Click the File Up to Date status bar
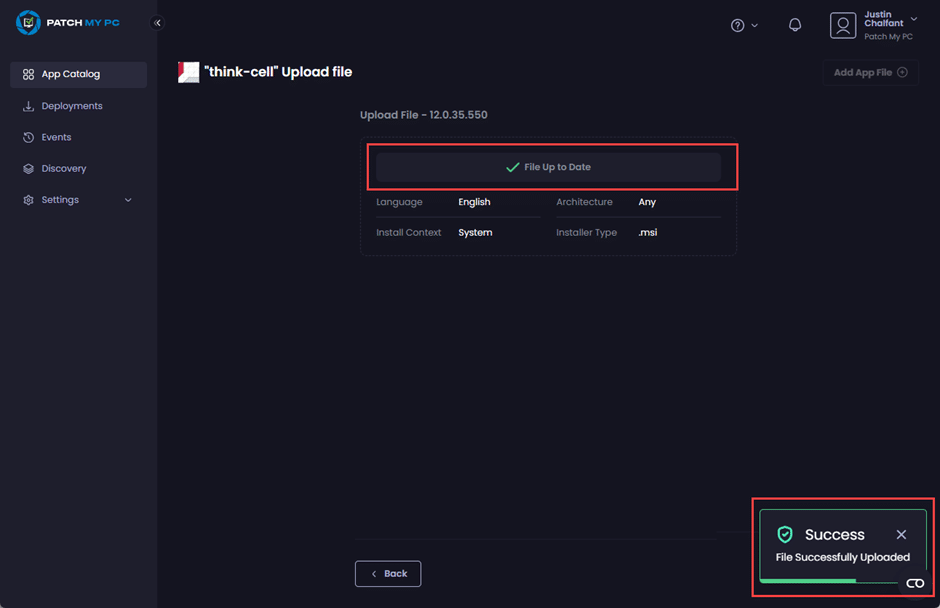 (x=548, y=167)
